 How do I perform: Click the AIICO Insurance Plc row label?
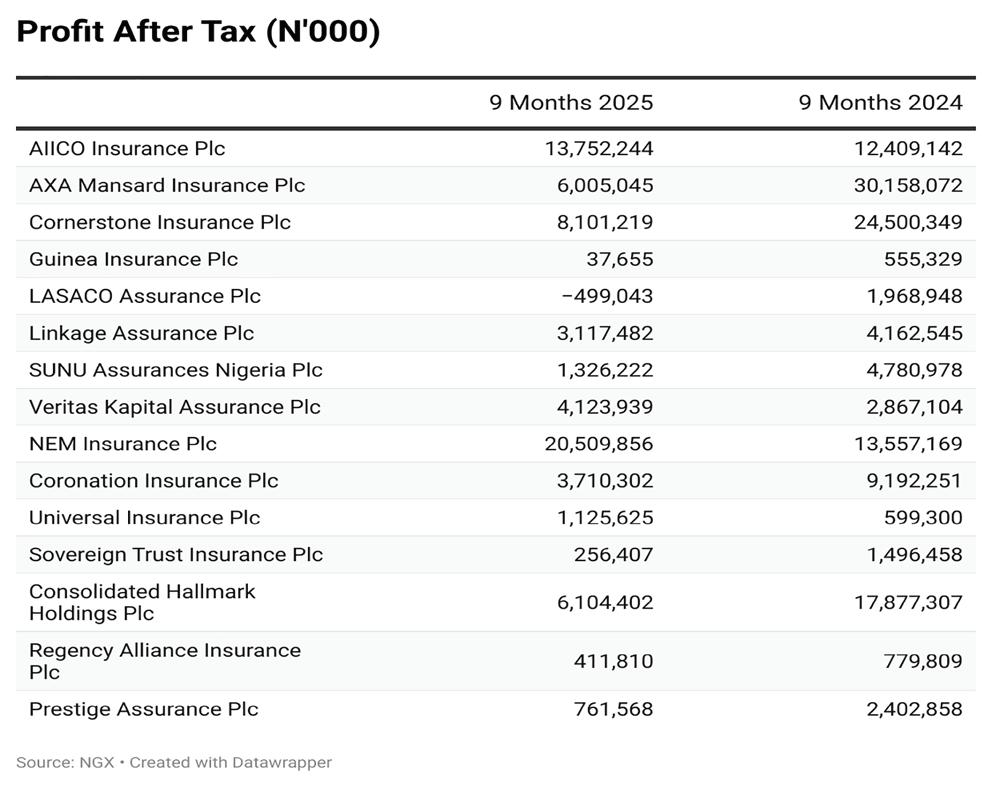point(127,149)
